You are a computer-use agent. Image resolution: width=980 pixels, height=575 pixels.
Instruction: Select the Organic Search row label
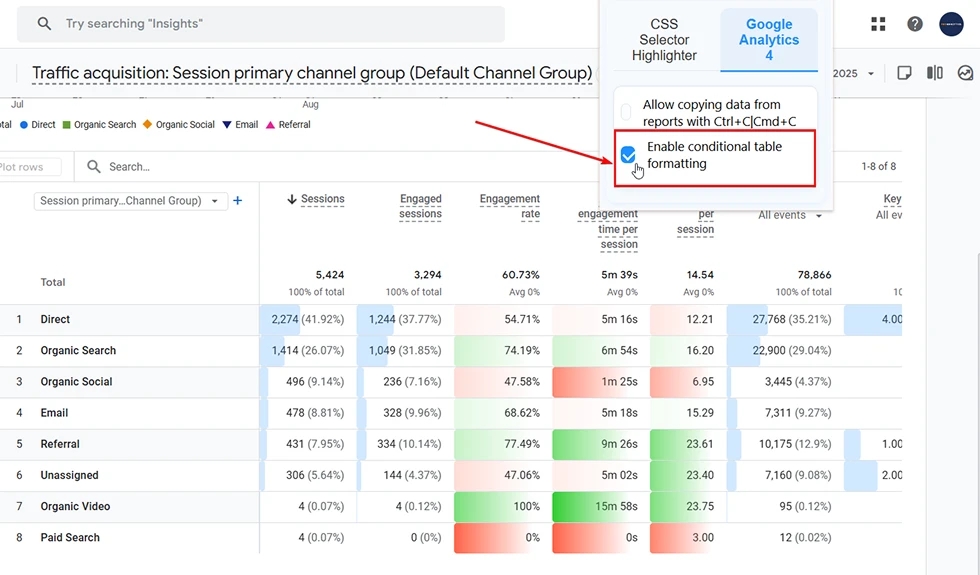pos(78,351)
